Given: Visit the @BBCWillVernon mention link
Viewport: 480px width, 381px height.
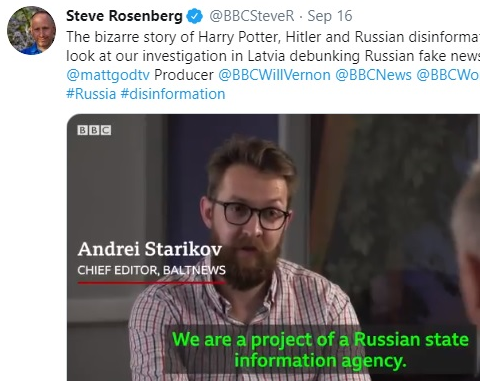Looking at the screenshot, I should point(274,75).
